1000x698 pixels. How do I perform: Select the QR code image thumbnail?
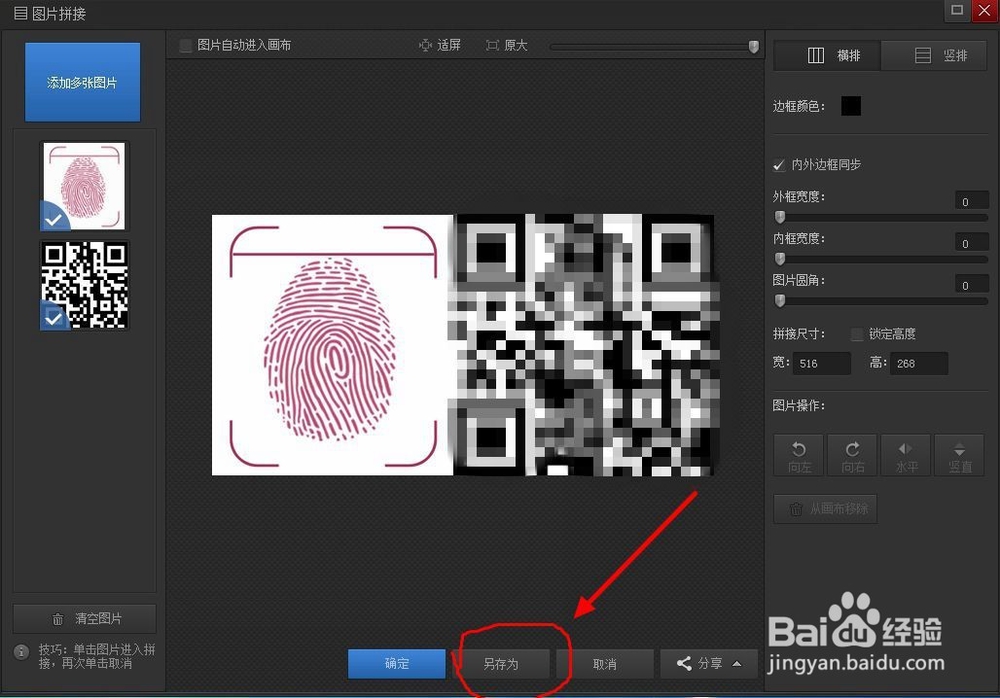[x=84, y=285]
